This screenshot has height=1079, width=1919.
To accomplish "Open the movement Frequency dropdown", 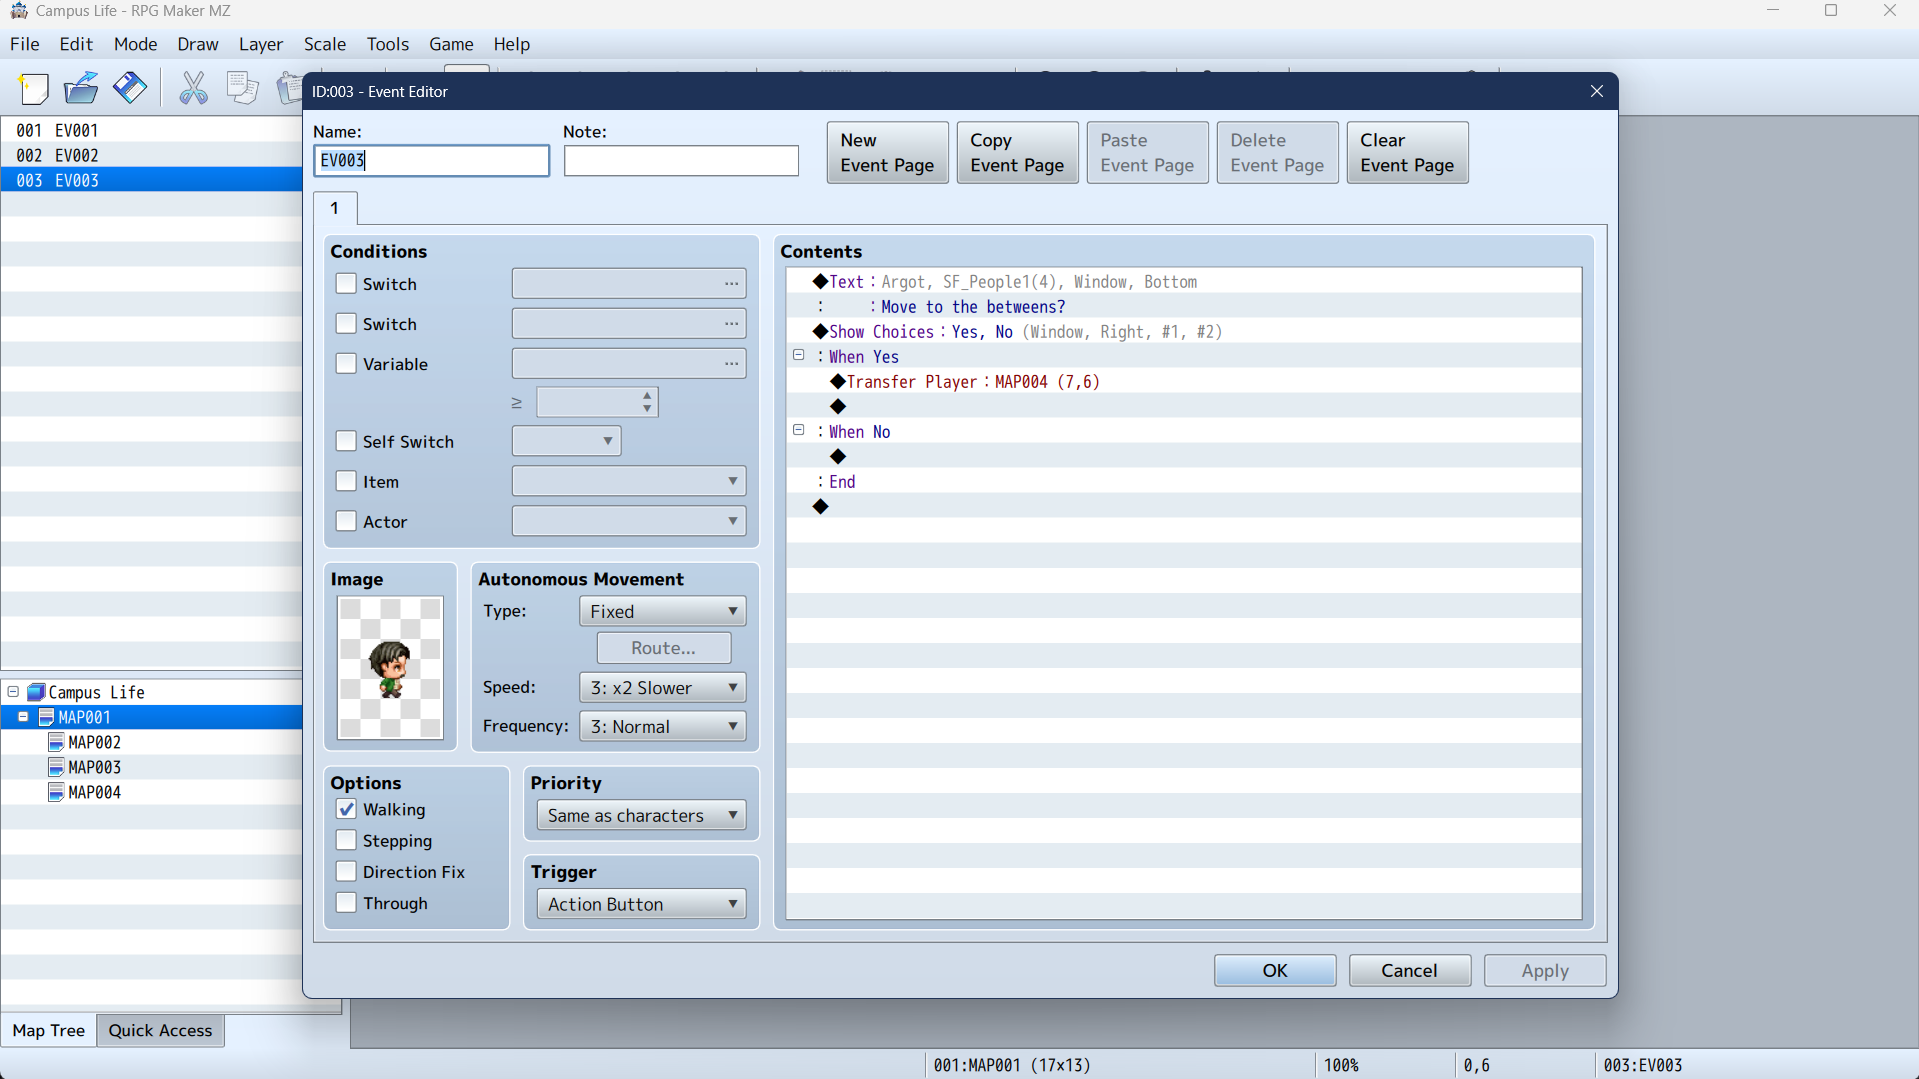I will click(662, 726).
